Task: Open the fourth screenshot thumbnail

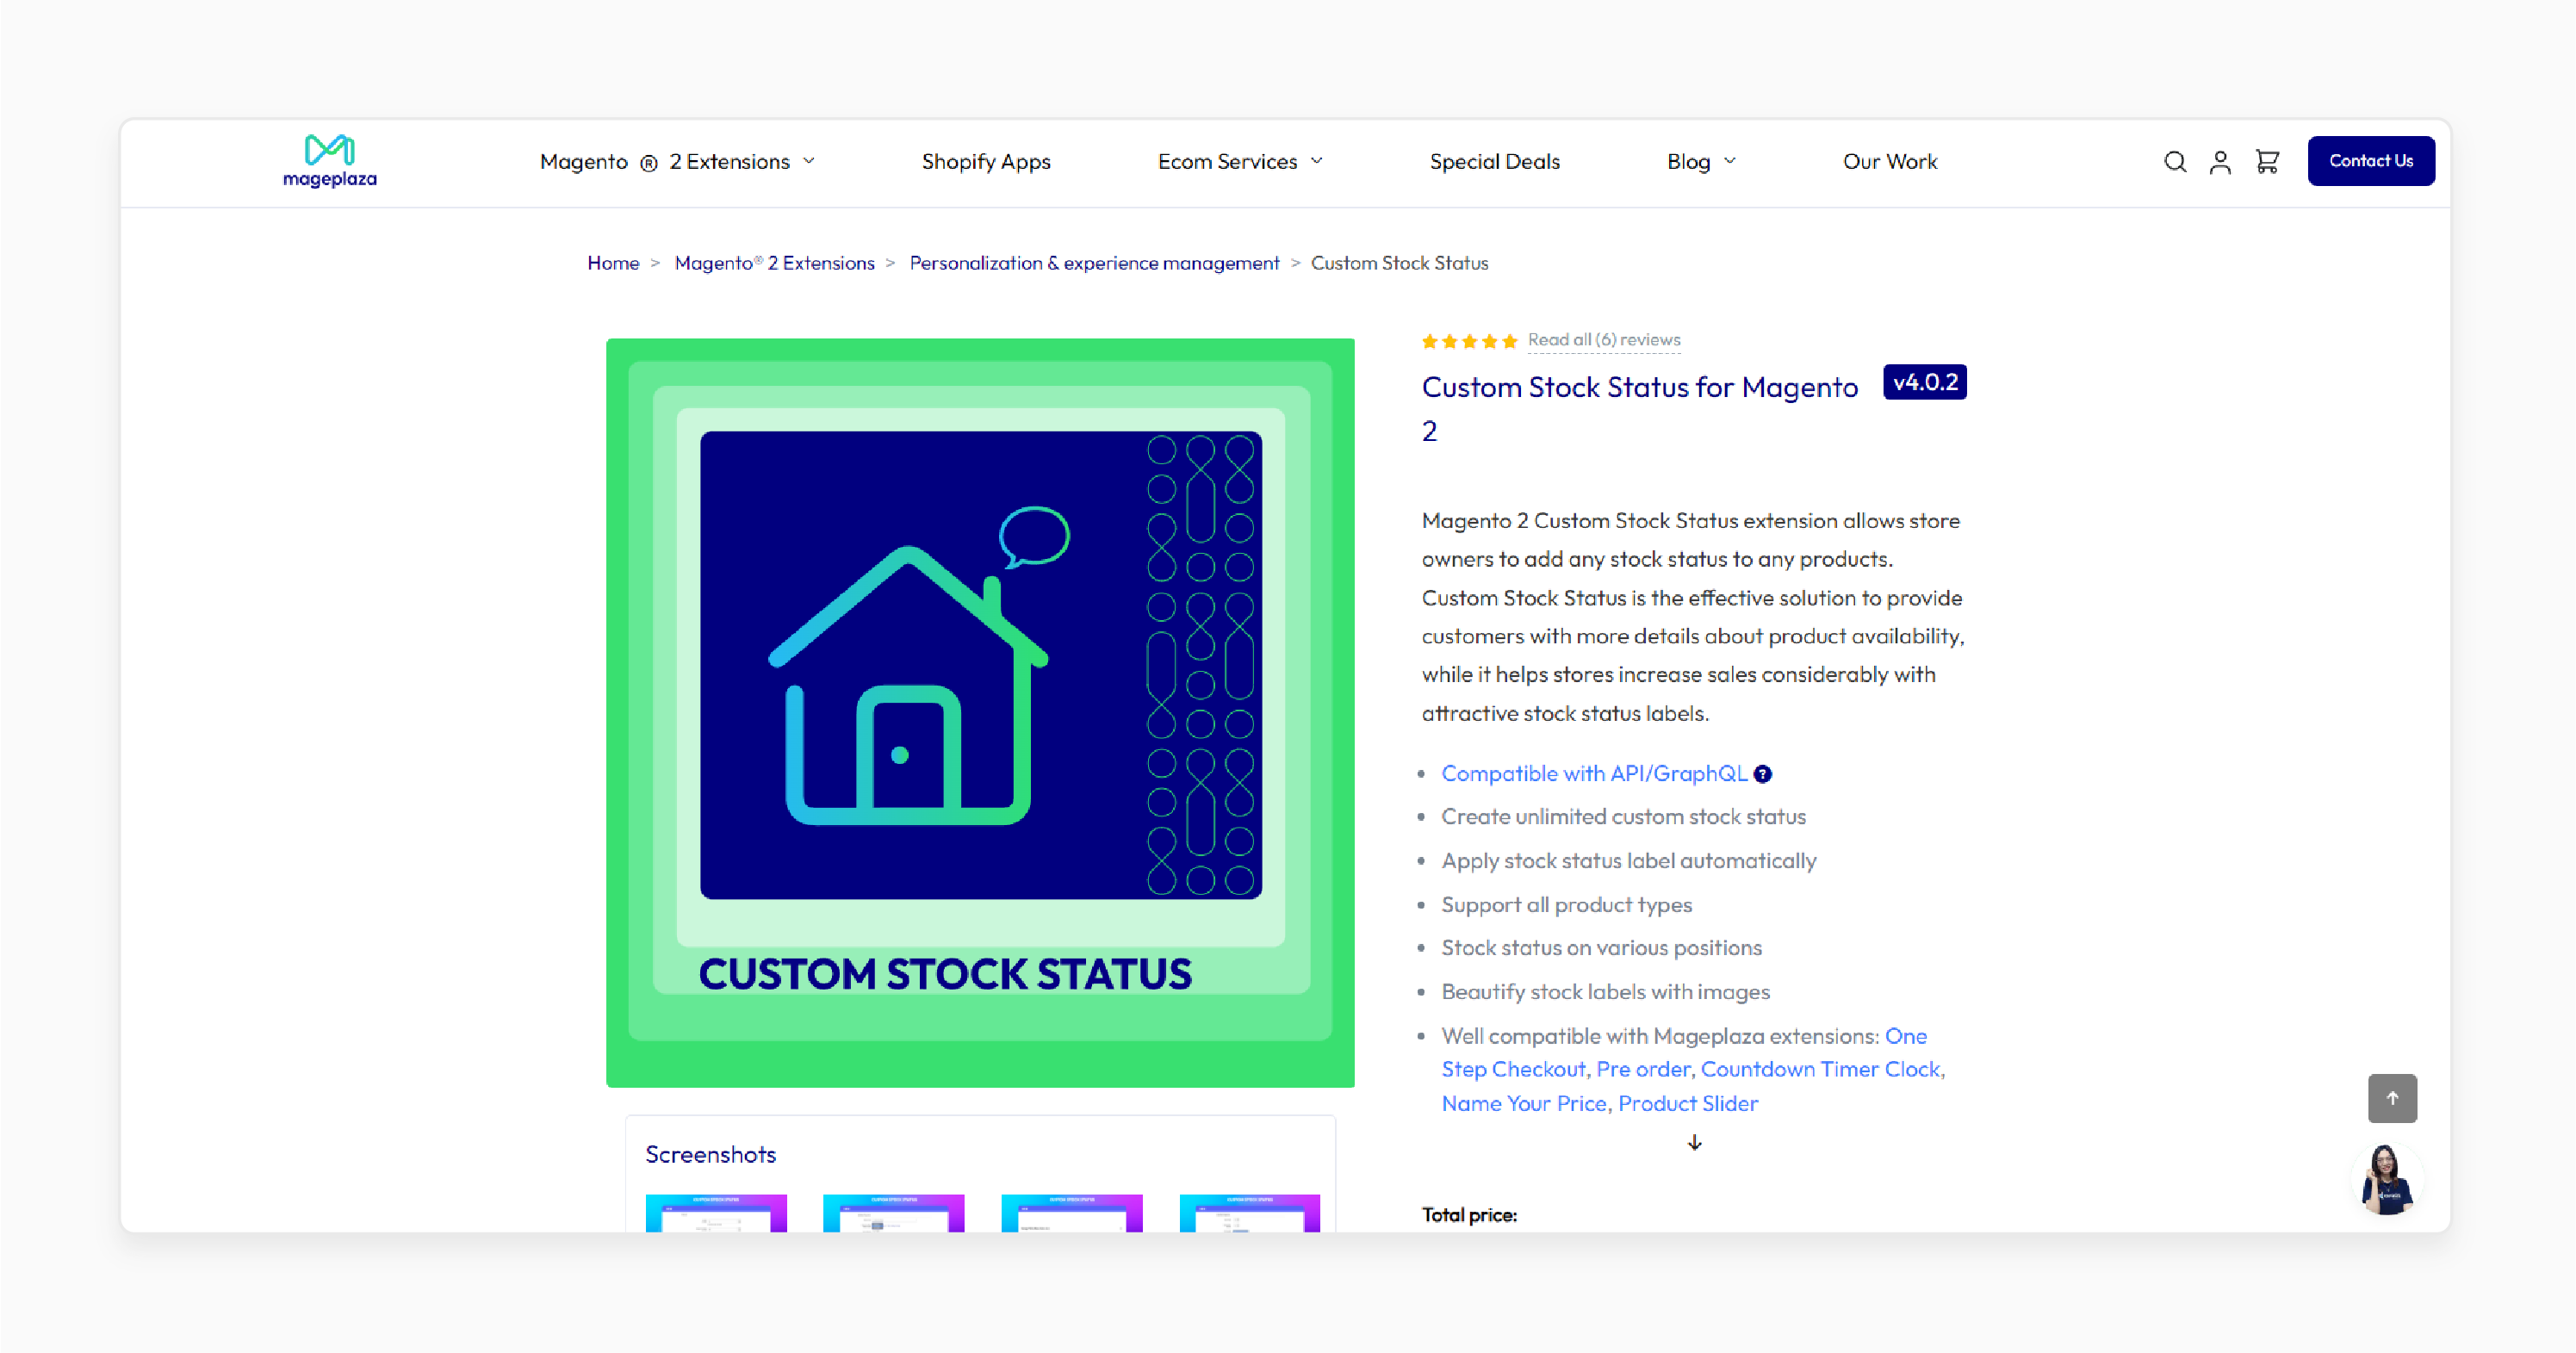Action: 1249,1213
